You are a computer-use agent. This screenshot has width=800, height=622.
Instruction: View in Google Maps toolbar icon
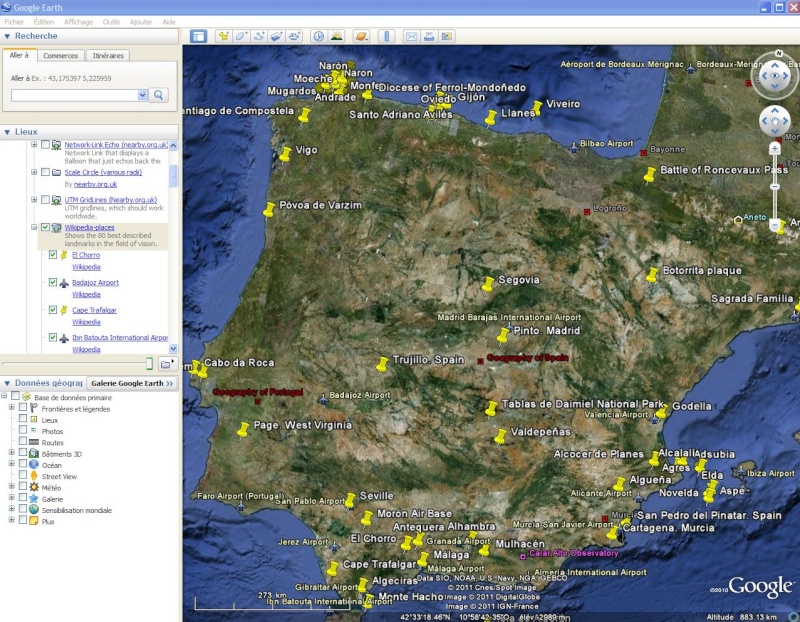(x=446, y=36)
